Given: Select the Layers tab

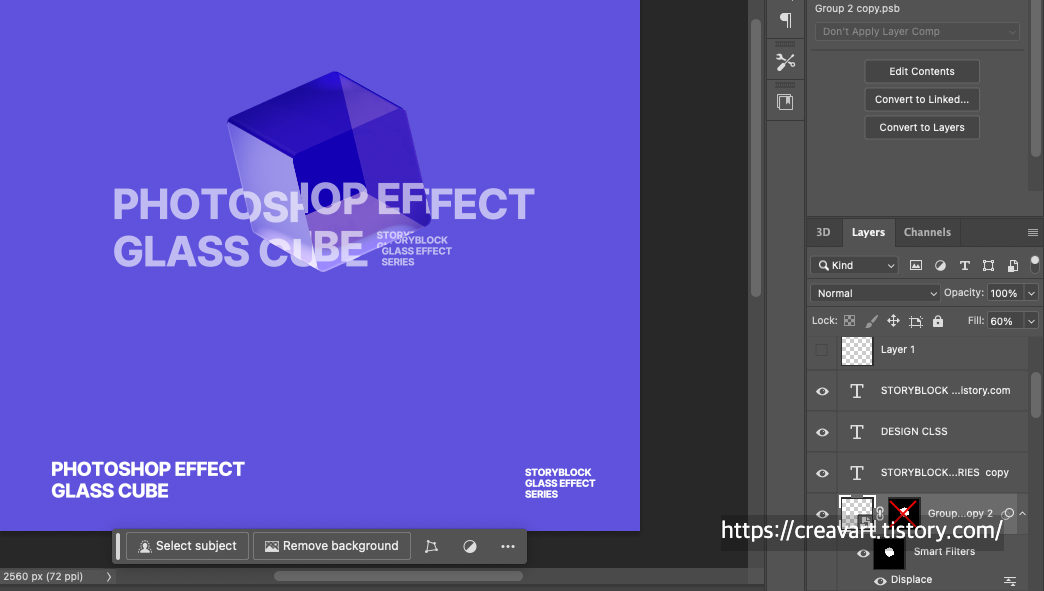Looking at the screenshot, I should click(x=868, y=232).
